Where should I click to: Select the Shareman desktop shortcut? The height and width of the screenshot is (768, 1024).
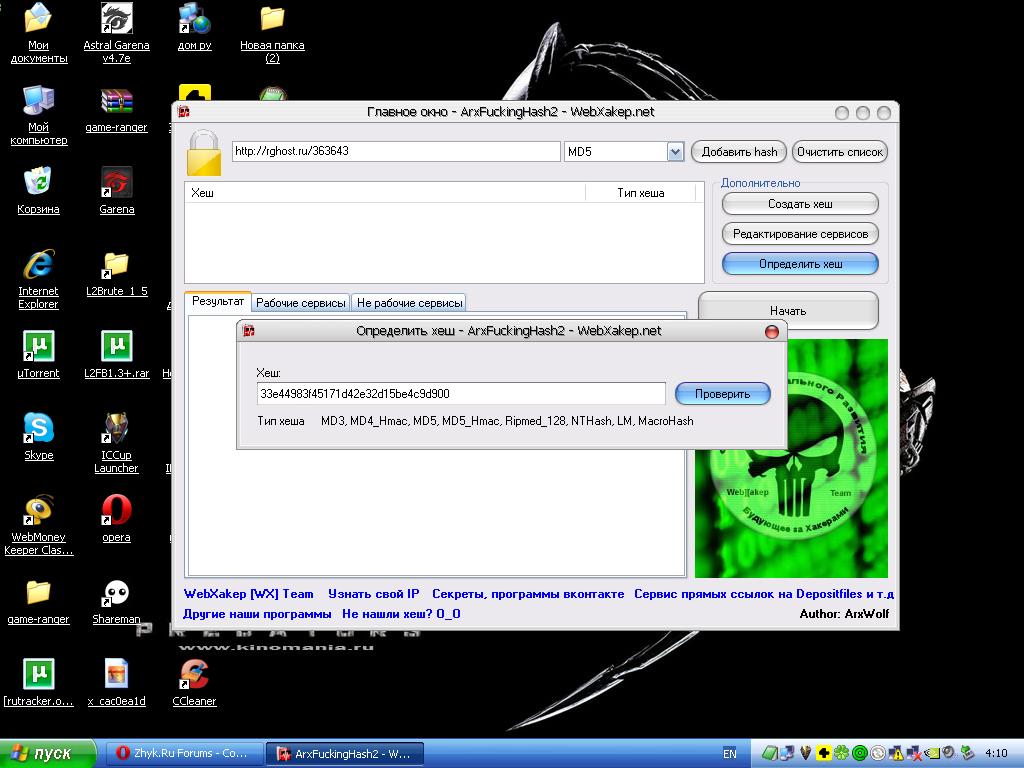click(116, 601)
